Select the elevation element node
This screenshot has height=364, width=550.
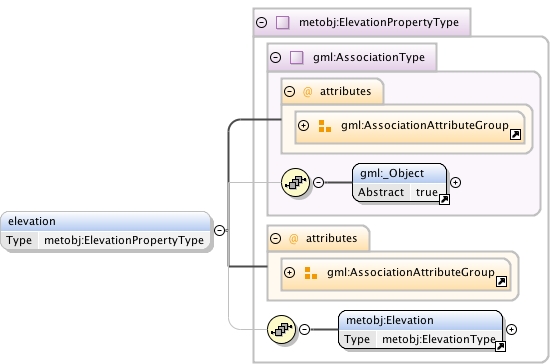(x=106, y=231)
